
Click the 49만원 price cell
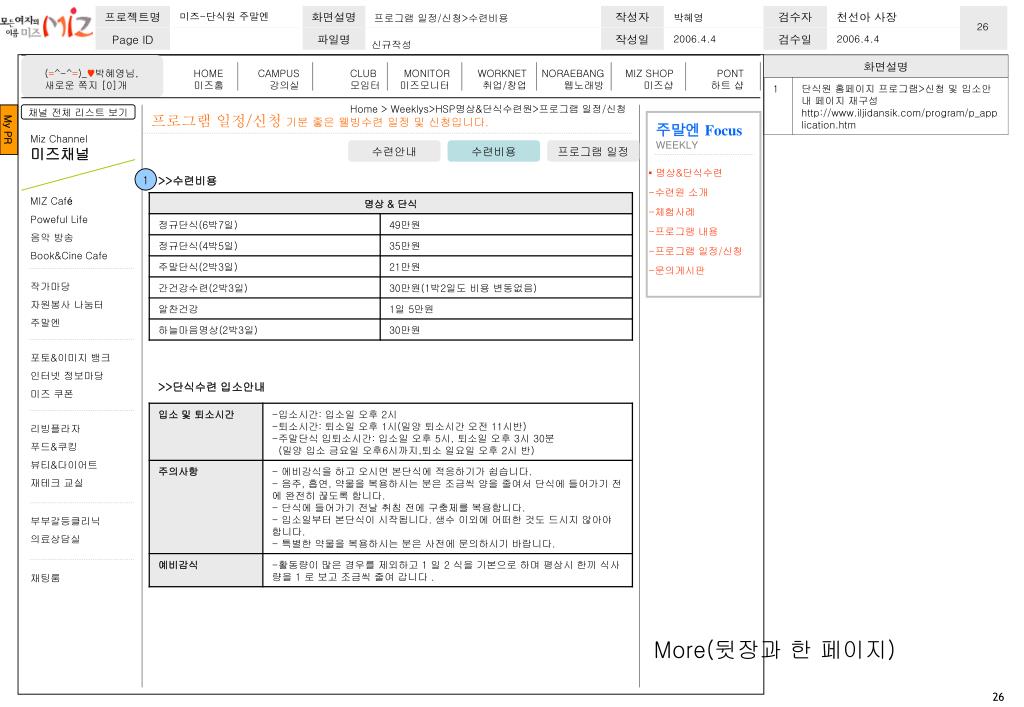506,225
